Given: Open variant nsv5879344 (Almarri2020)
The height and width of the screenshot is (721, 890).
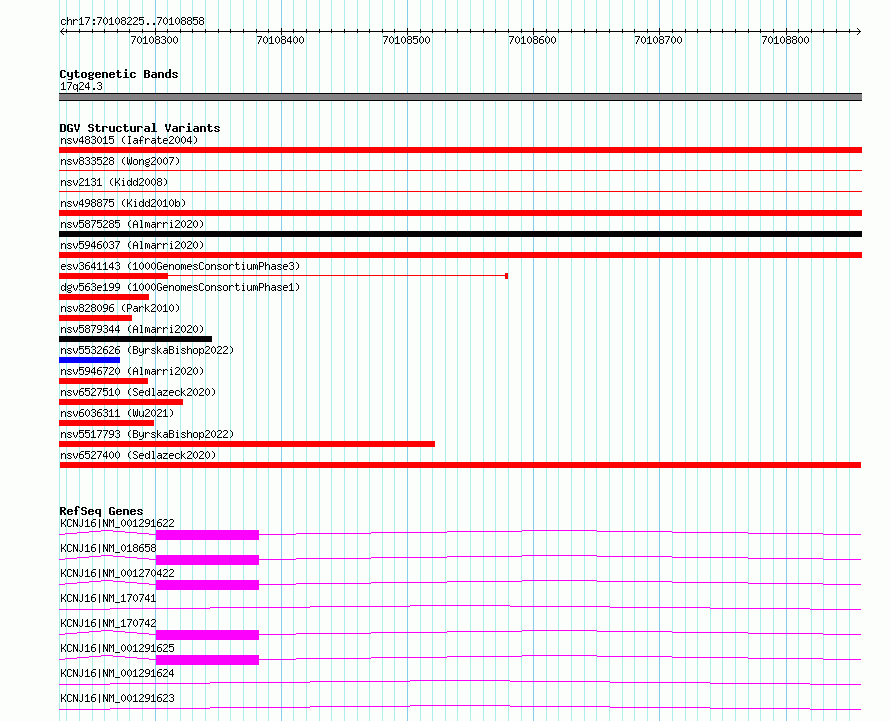Looking at the screenshot, I should click(132, 329).
